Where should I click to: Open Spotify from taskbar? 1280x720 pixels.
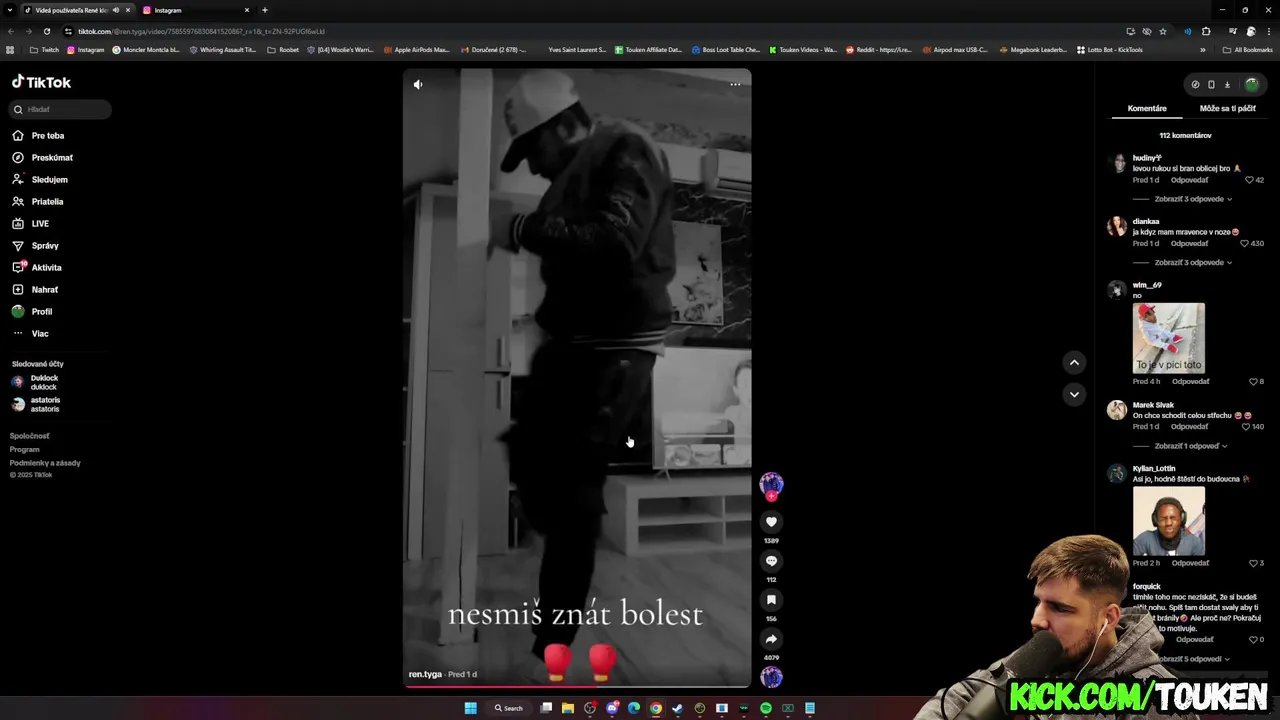pyautogui.click(x=766, y=708)
